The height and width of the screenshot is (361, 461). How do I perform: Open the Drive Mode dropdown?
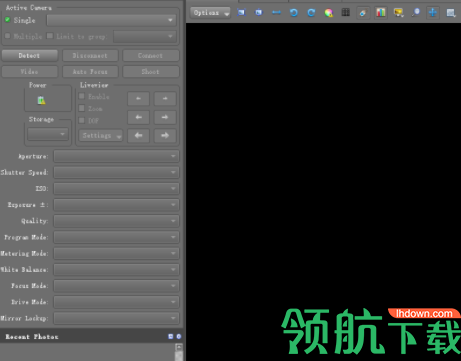[116, 302]
